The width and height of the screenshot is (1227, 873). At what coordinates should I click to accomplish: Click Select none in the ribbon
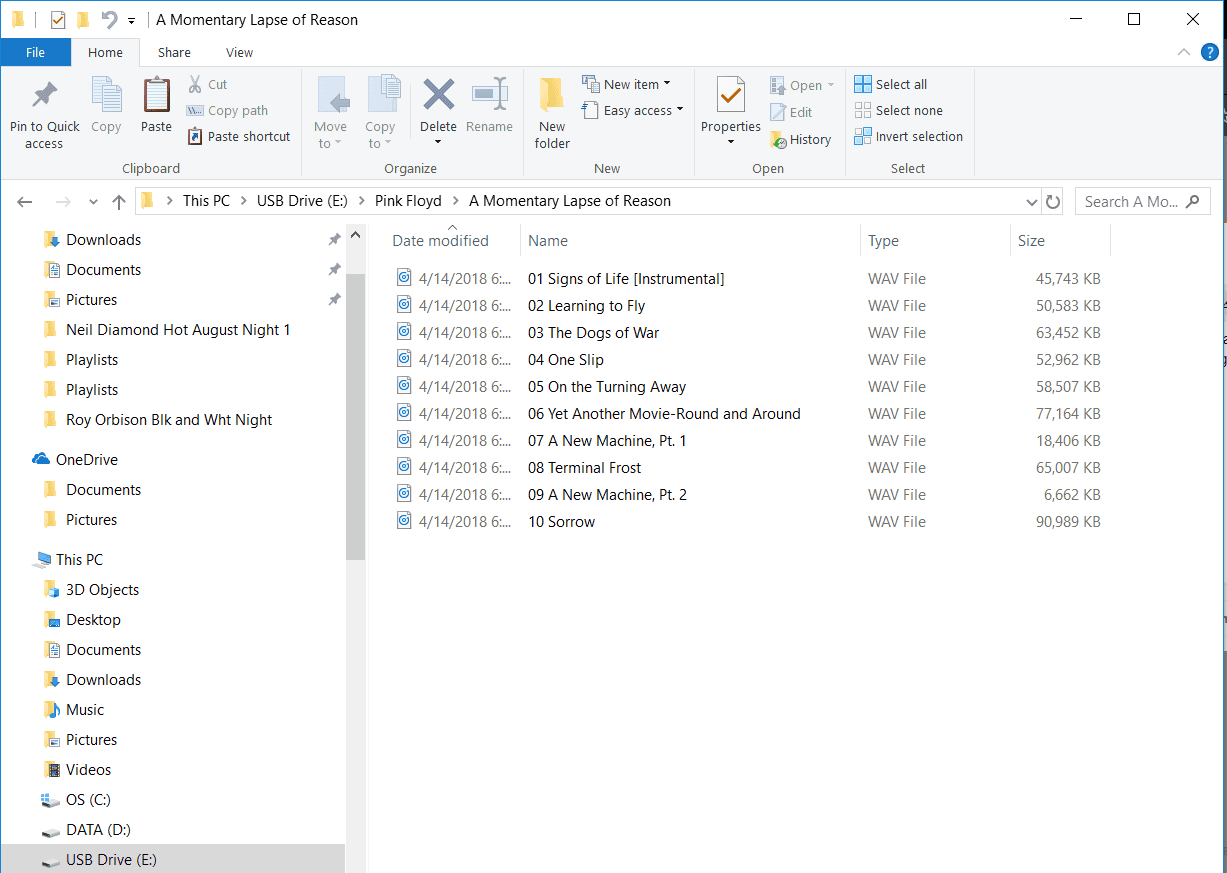(899, 110)
